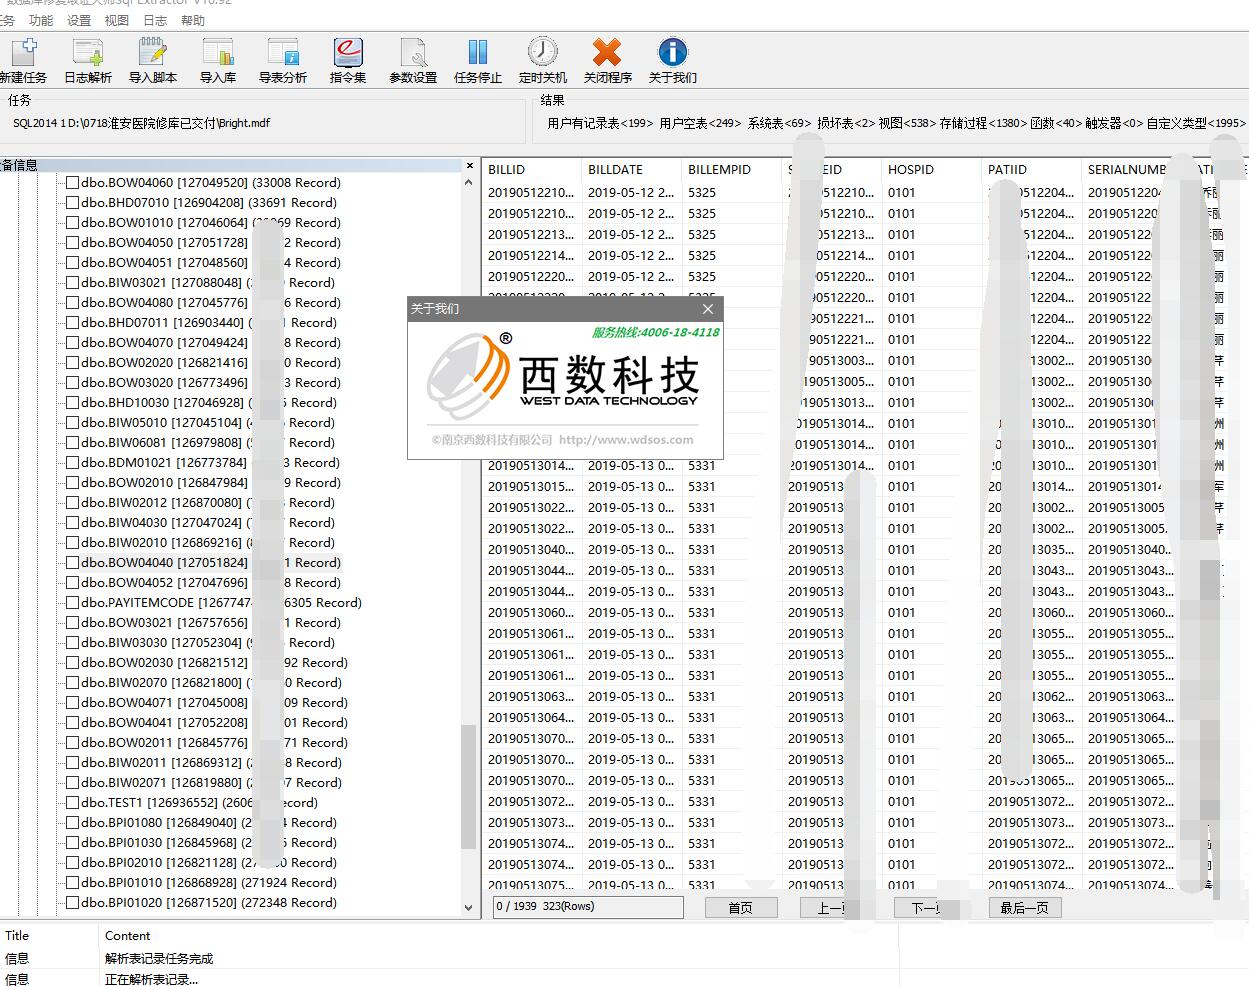This screenshot has width=1249, height=986.
Task: Click the 5325 cell in first grid row
Action: pyautogui.click(x=702, y=192)
